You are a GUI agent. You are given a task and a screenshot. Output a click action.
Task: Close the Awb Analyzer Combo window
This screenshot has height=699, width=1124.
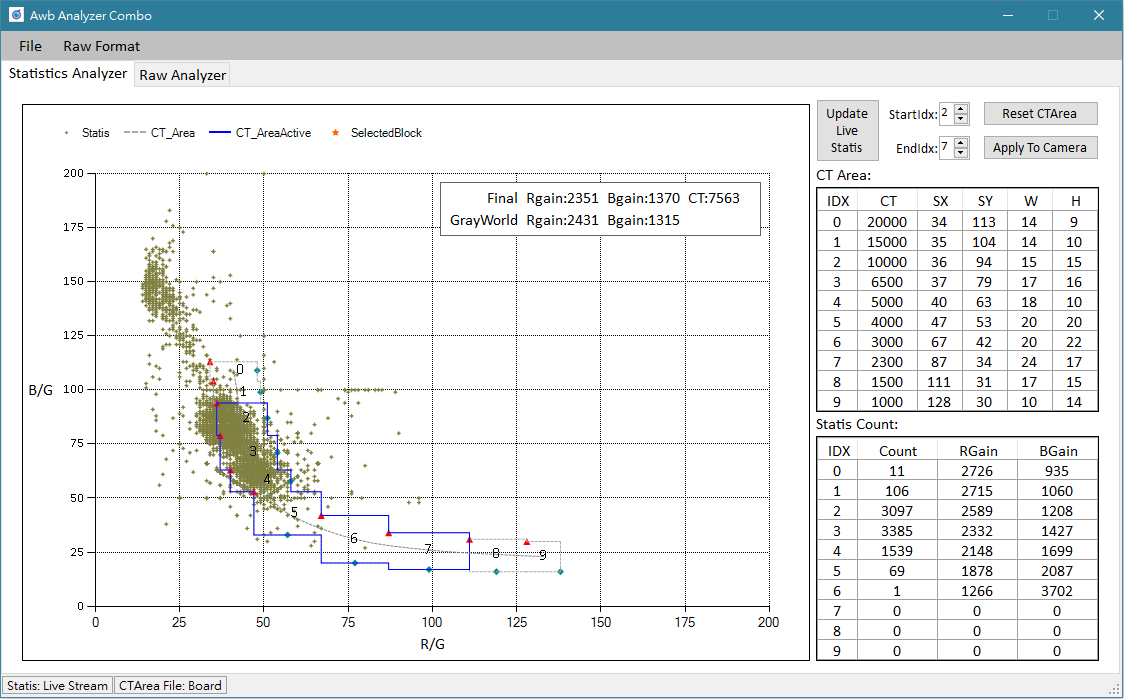tap(1098, 16)
